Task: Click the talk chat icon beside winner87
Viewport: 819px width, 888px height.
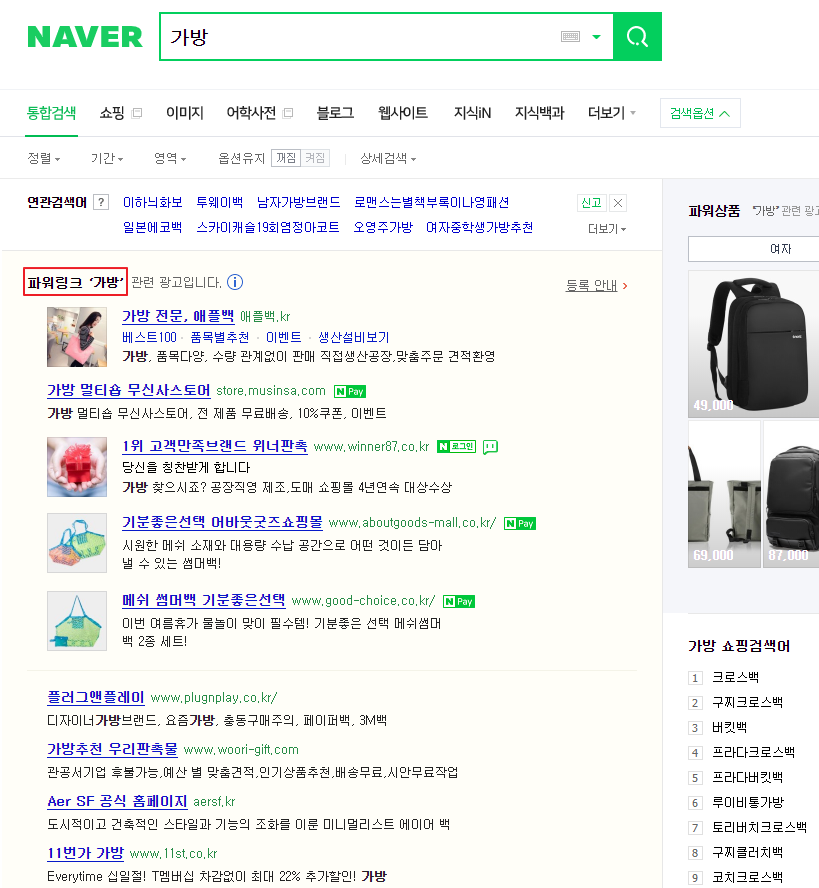Action: coord(490,447)
